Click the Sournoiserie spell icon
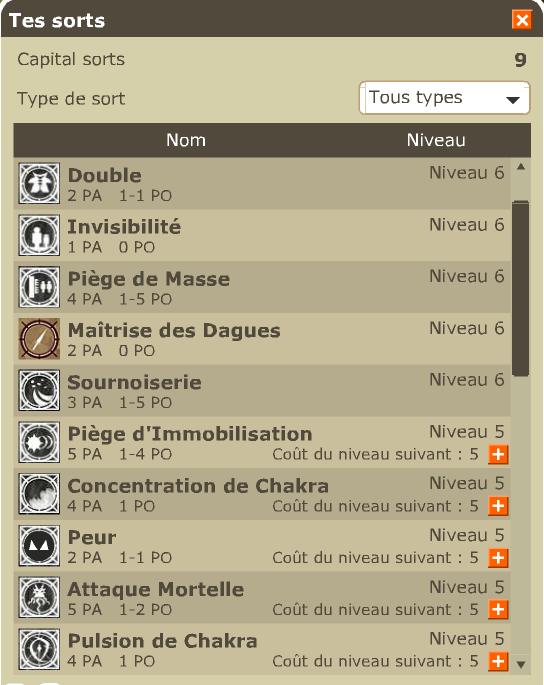Image resolution: width=544 pixels, height=685 pixels. tap(39, 391)
